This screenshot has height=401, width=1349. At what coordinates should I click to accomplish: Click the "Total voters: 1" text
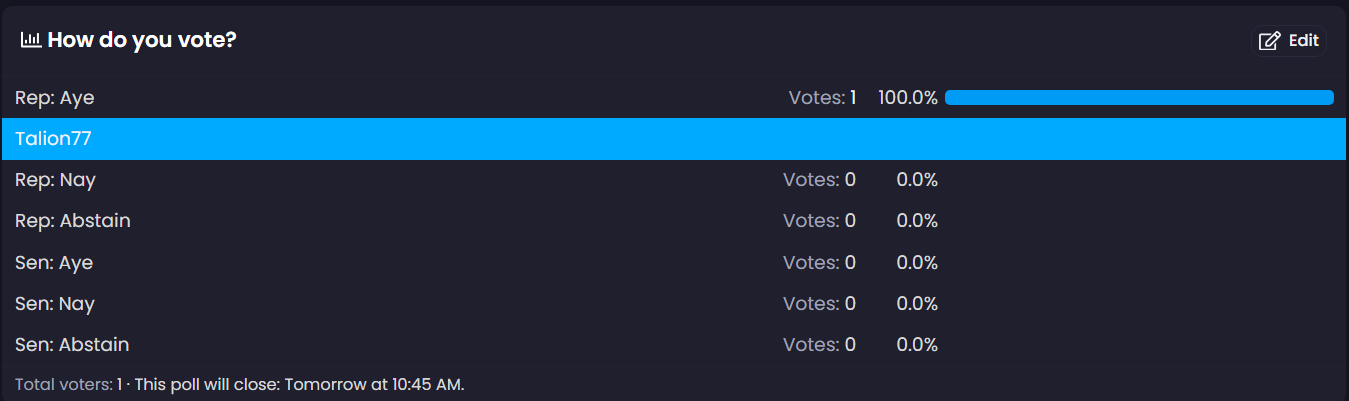click(x=68, y=384)
